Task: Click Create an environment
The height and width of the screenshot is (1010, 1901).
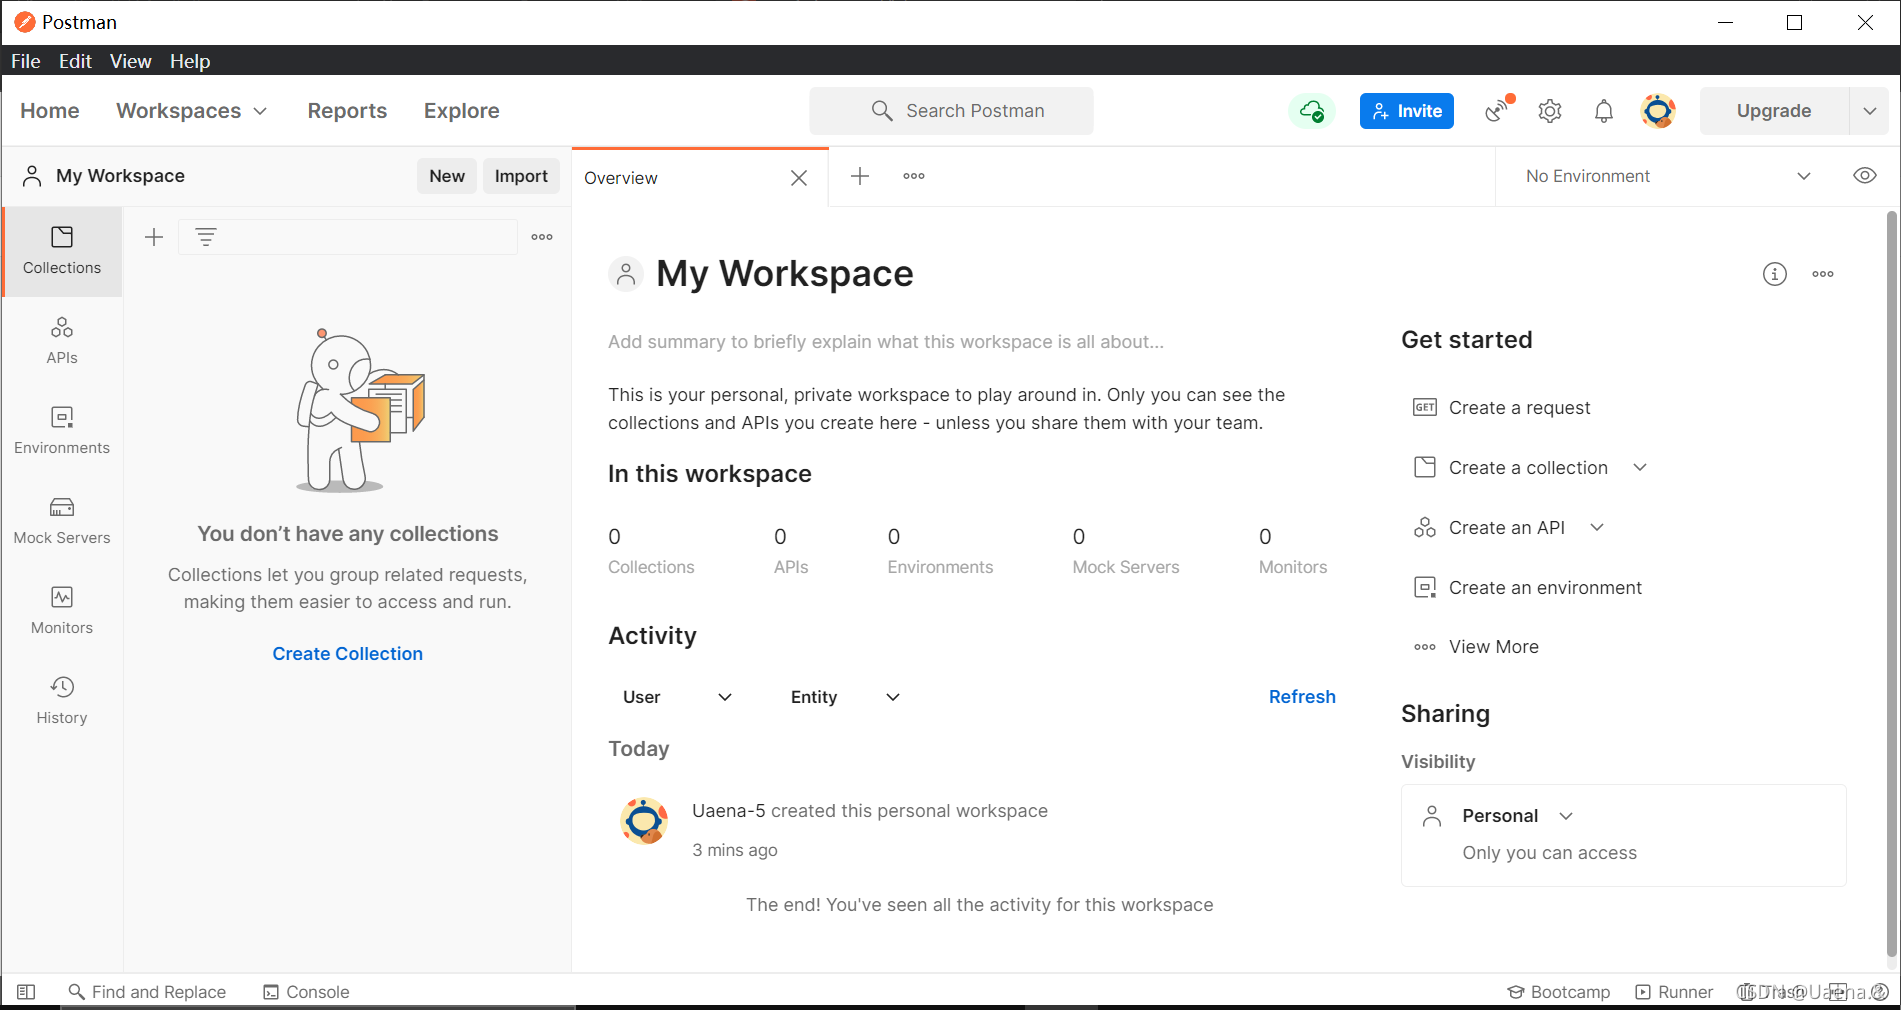Action: point(1527,588)
